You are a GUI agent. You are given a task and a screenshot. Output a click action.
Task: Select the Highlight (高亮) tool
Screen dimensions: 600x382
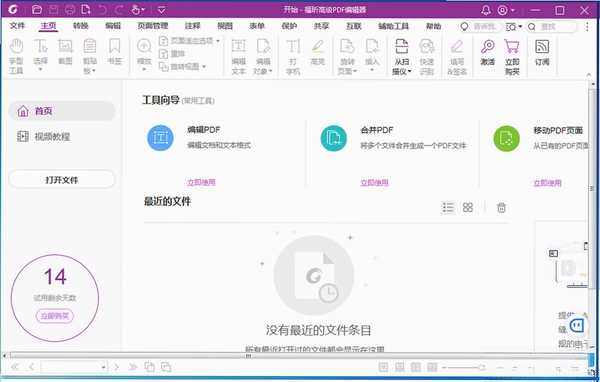click(318, 51)
